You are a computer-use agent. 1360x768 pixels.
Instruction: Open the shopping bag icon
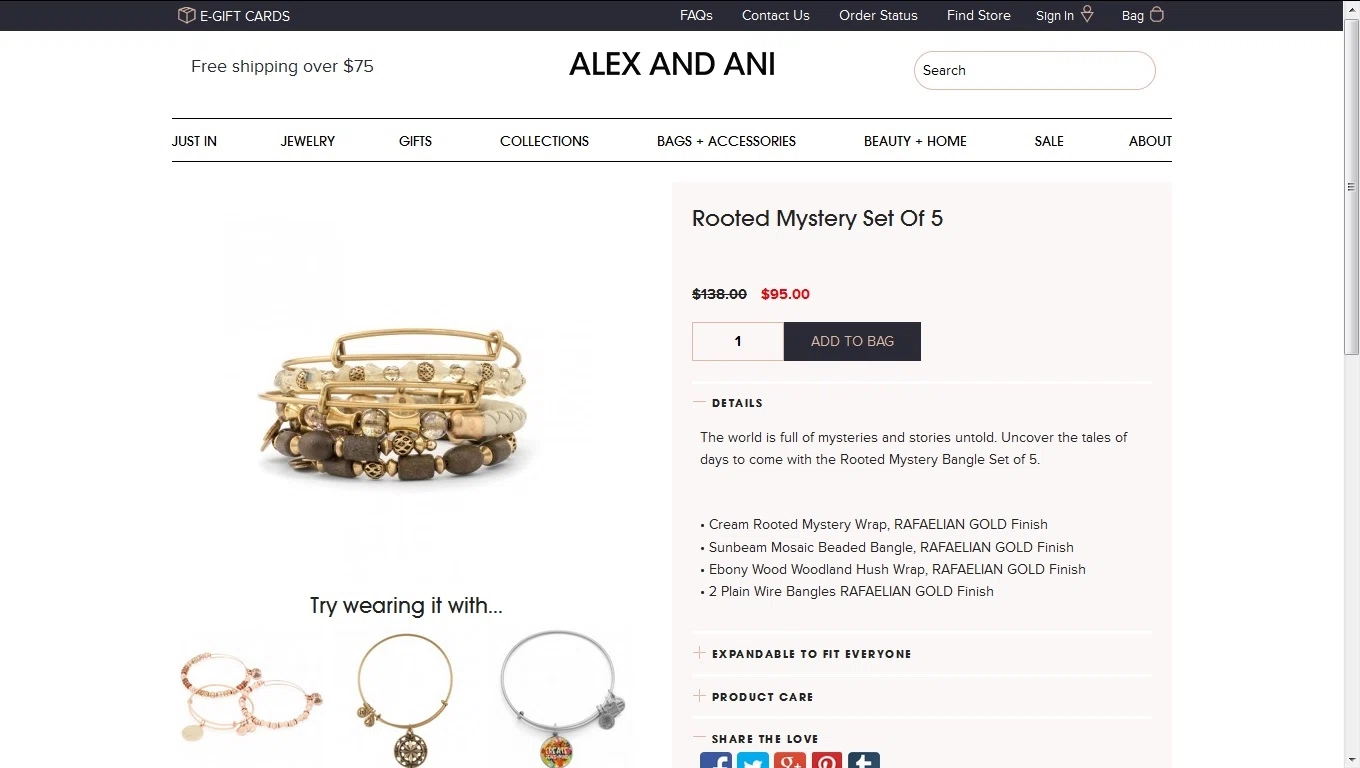pyautogui.click(x=1157, y=14)
